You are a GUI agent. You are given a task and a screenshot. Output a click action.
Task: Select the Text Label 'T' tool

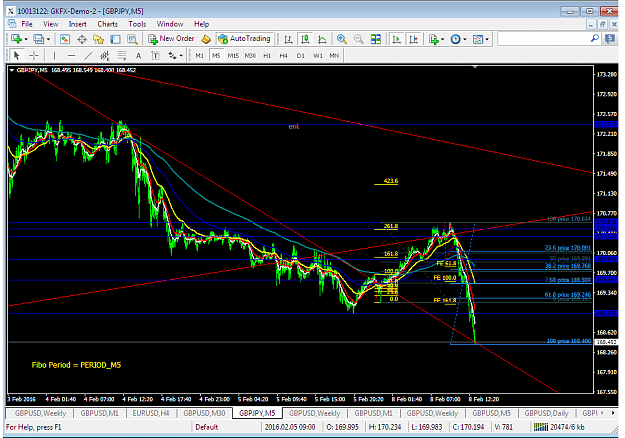(155, 55)
